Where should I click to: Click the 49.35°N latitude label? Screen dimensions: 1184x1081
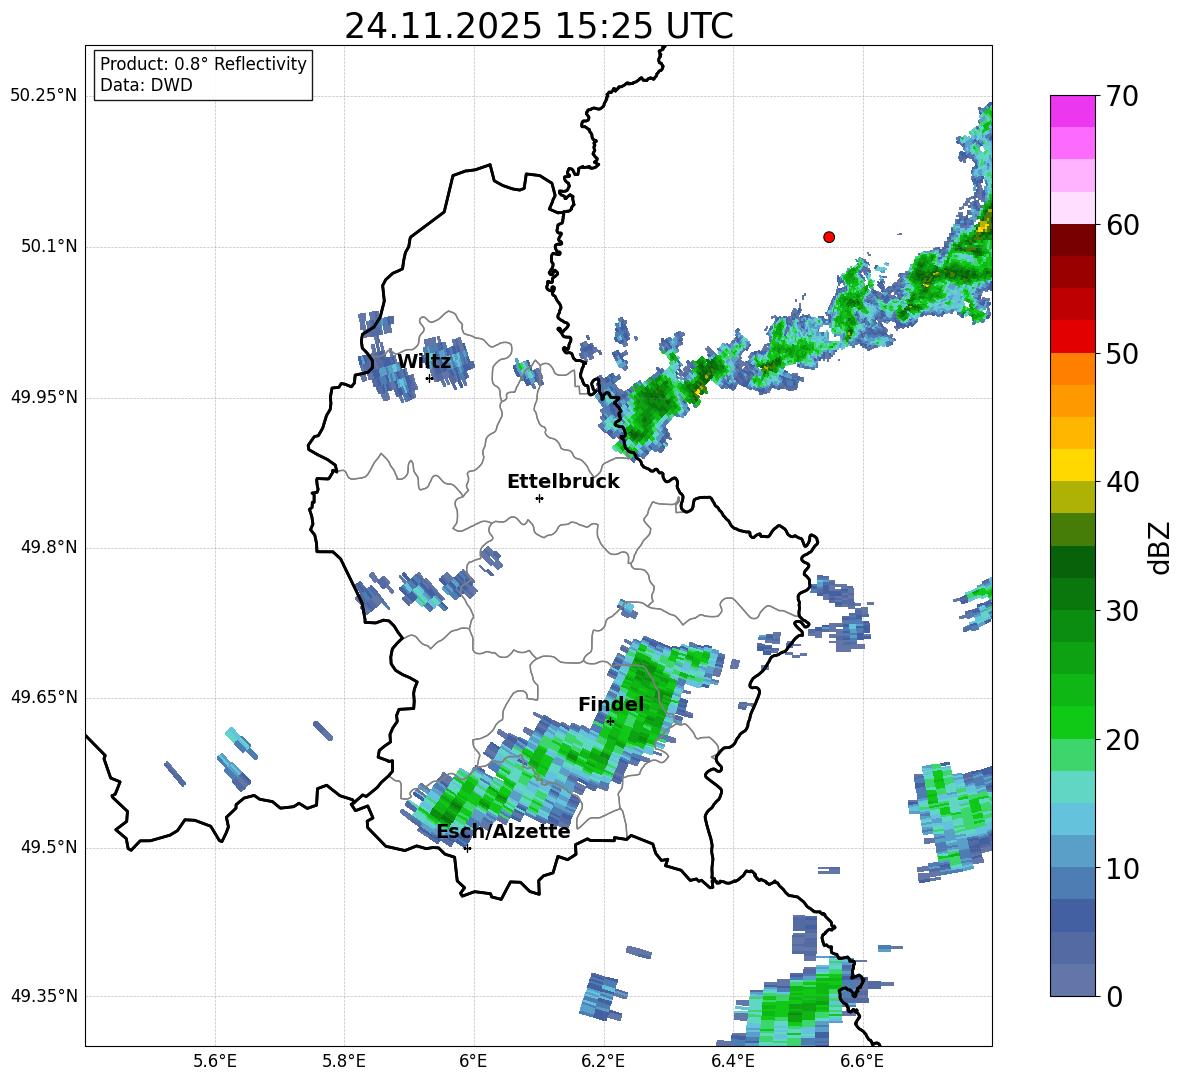44,996
